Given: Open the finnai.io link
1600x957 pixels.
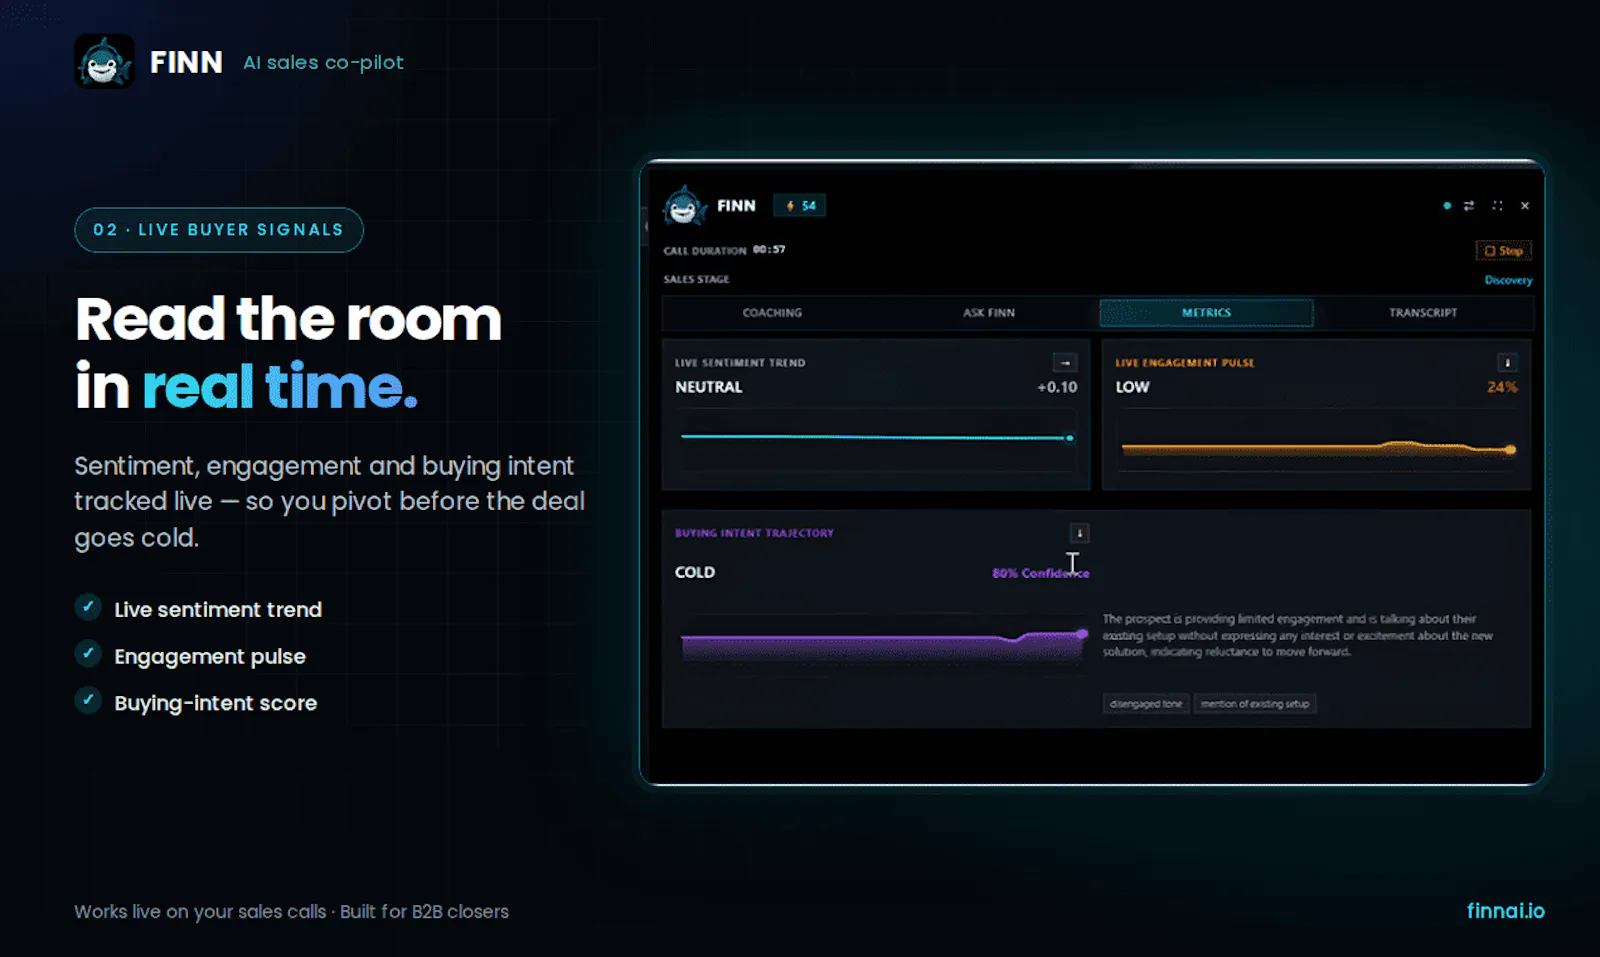Looking at the screenshot, I should point(1505,911).
